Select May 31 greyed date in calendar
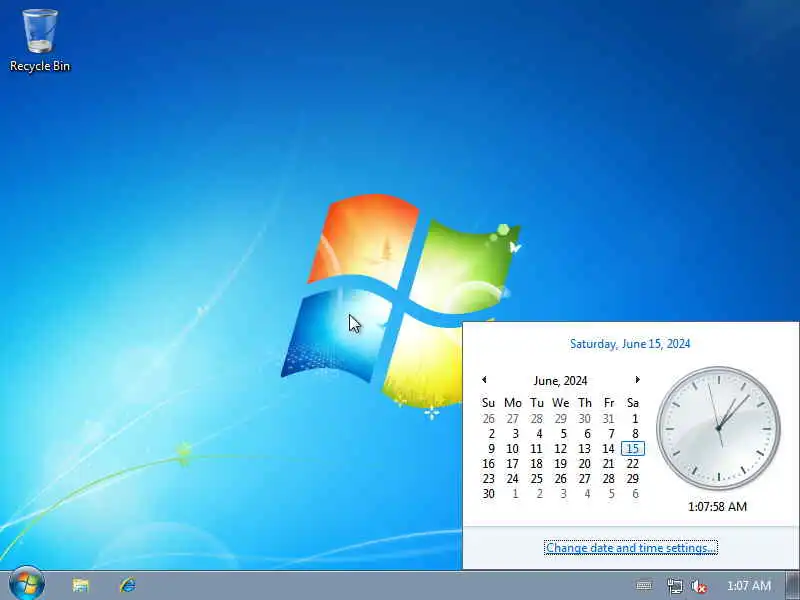The height and width of the screenshot is (600, 800). pyautogui.click(x=608, y=419)
